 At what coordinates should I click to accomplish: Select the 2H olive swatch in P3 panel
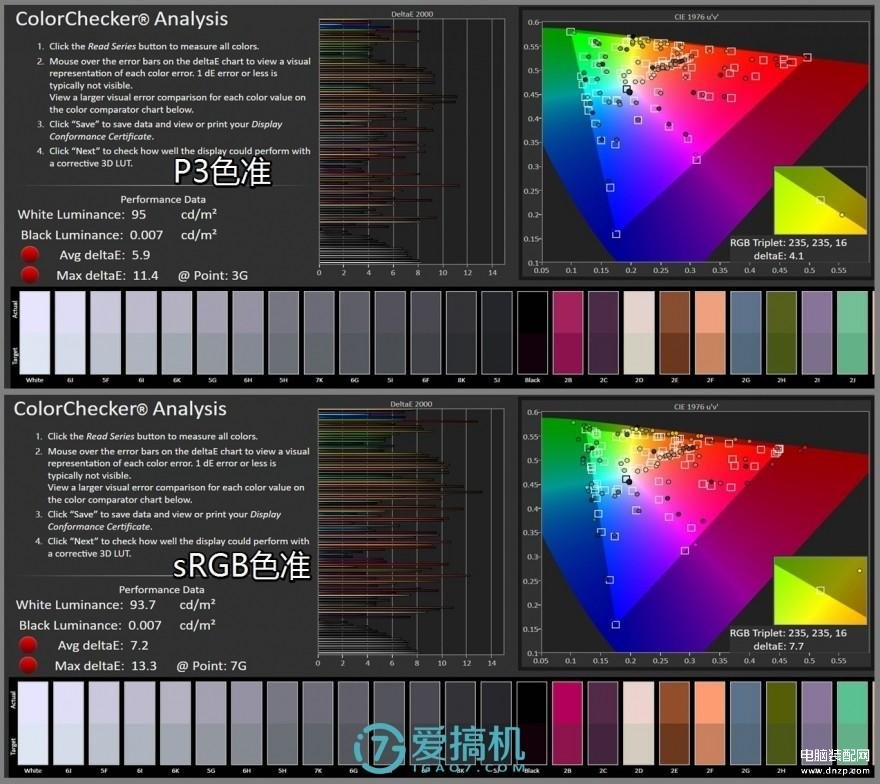(781, 332)
